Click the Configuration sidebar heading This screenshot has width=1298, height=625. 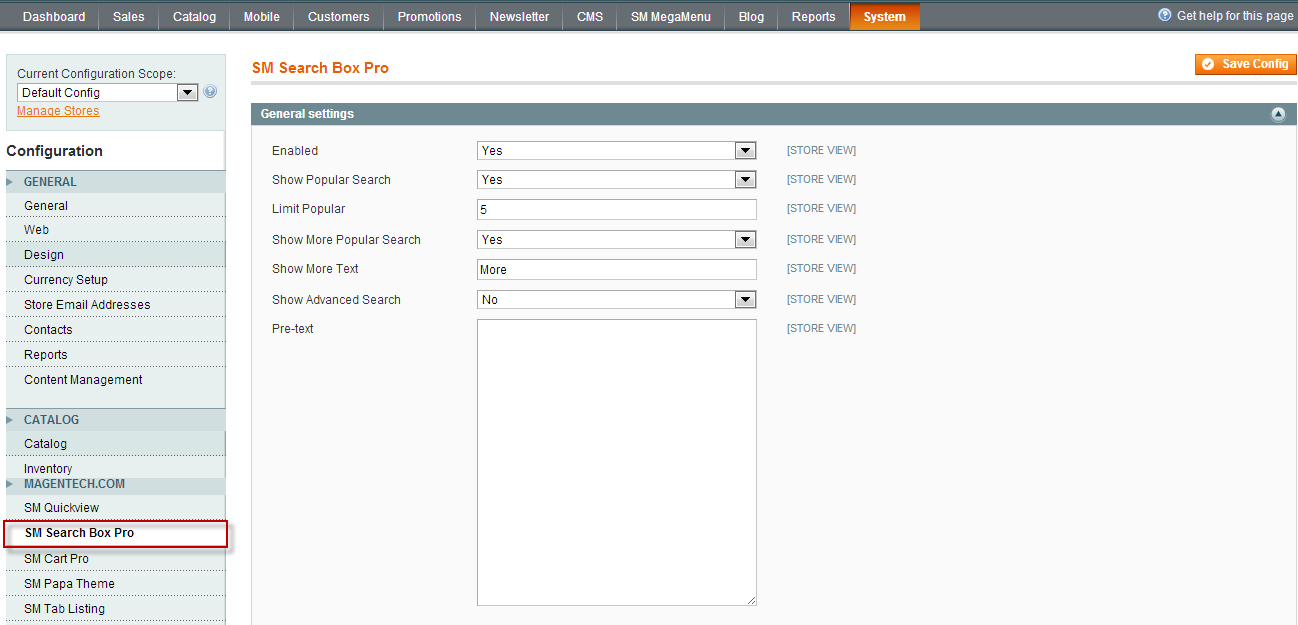pos(55,151)
